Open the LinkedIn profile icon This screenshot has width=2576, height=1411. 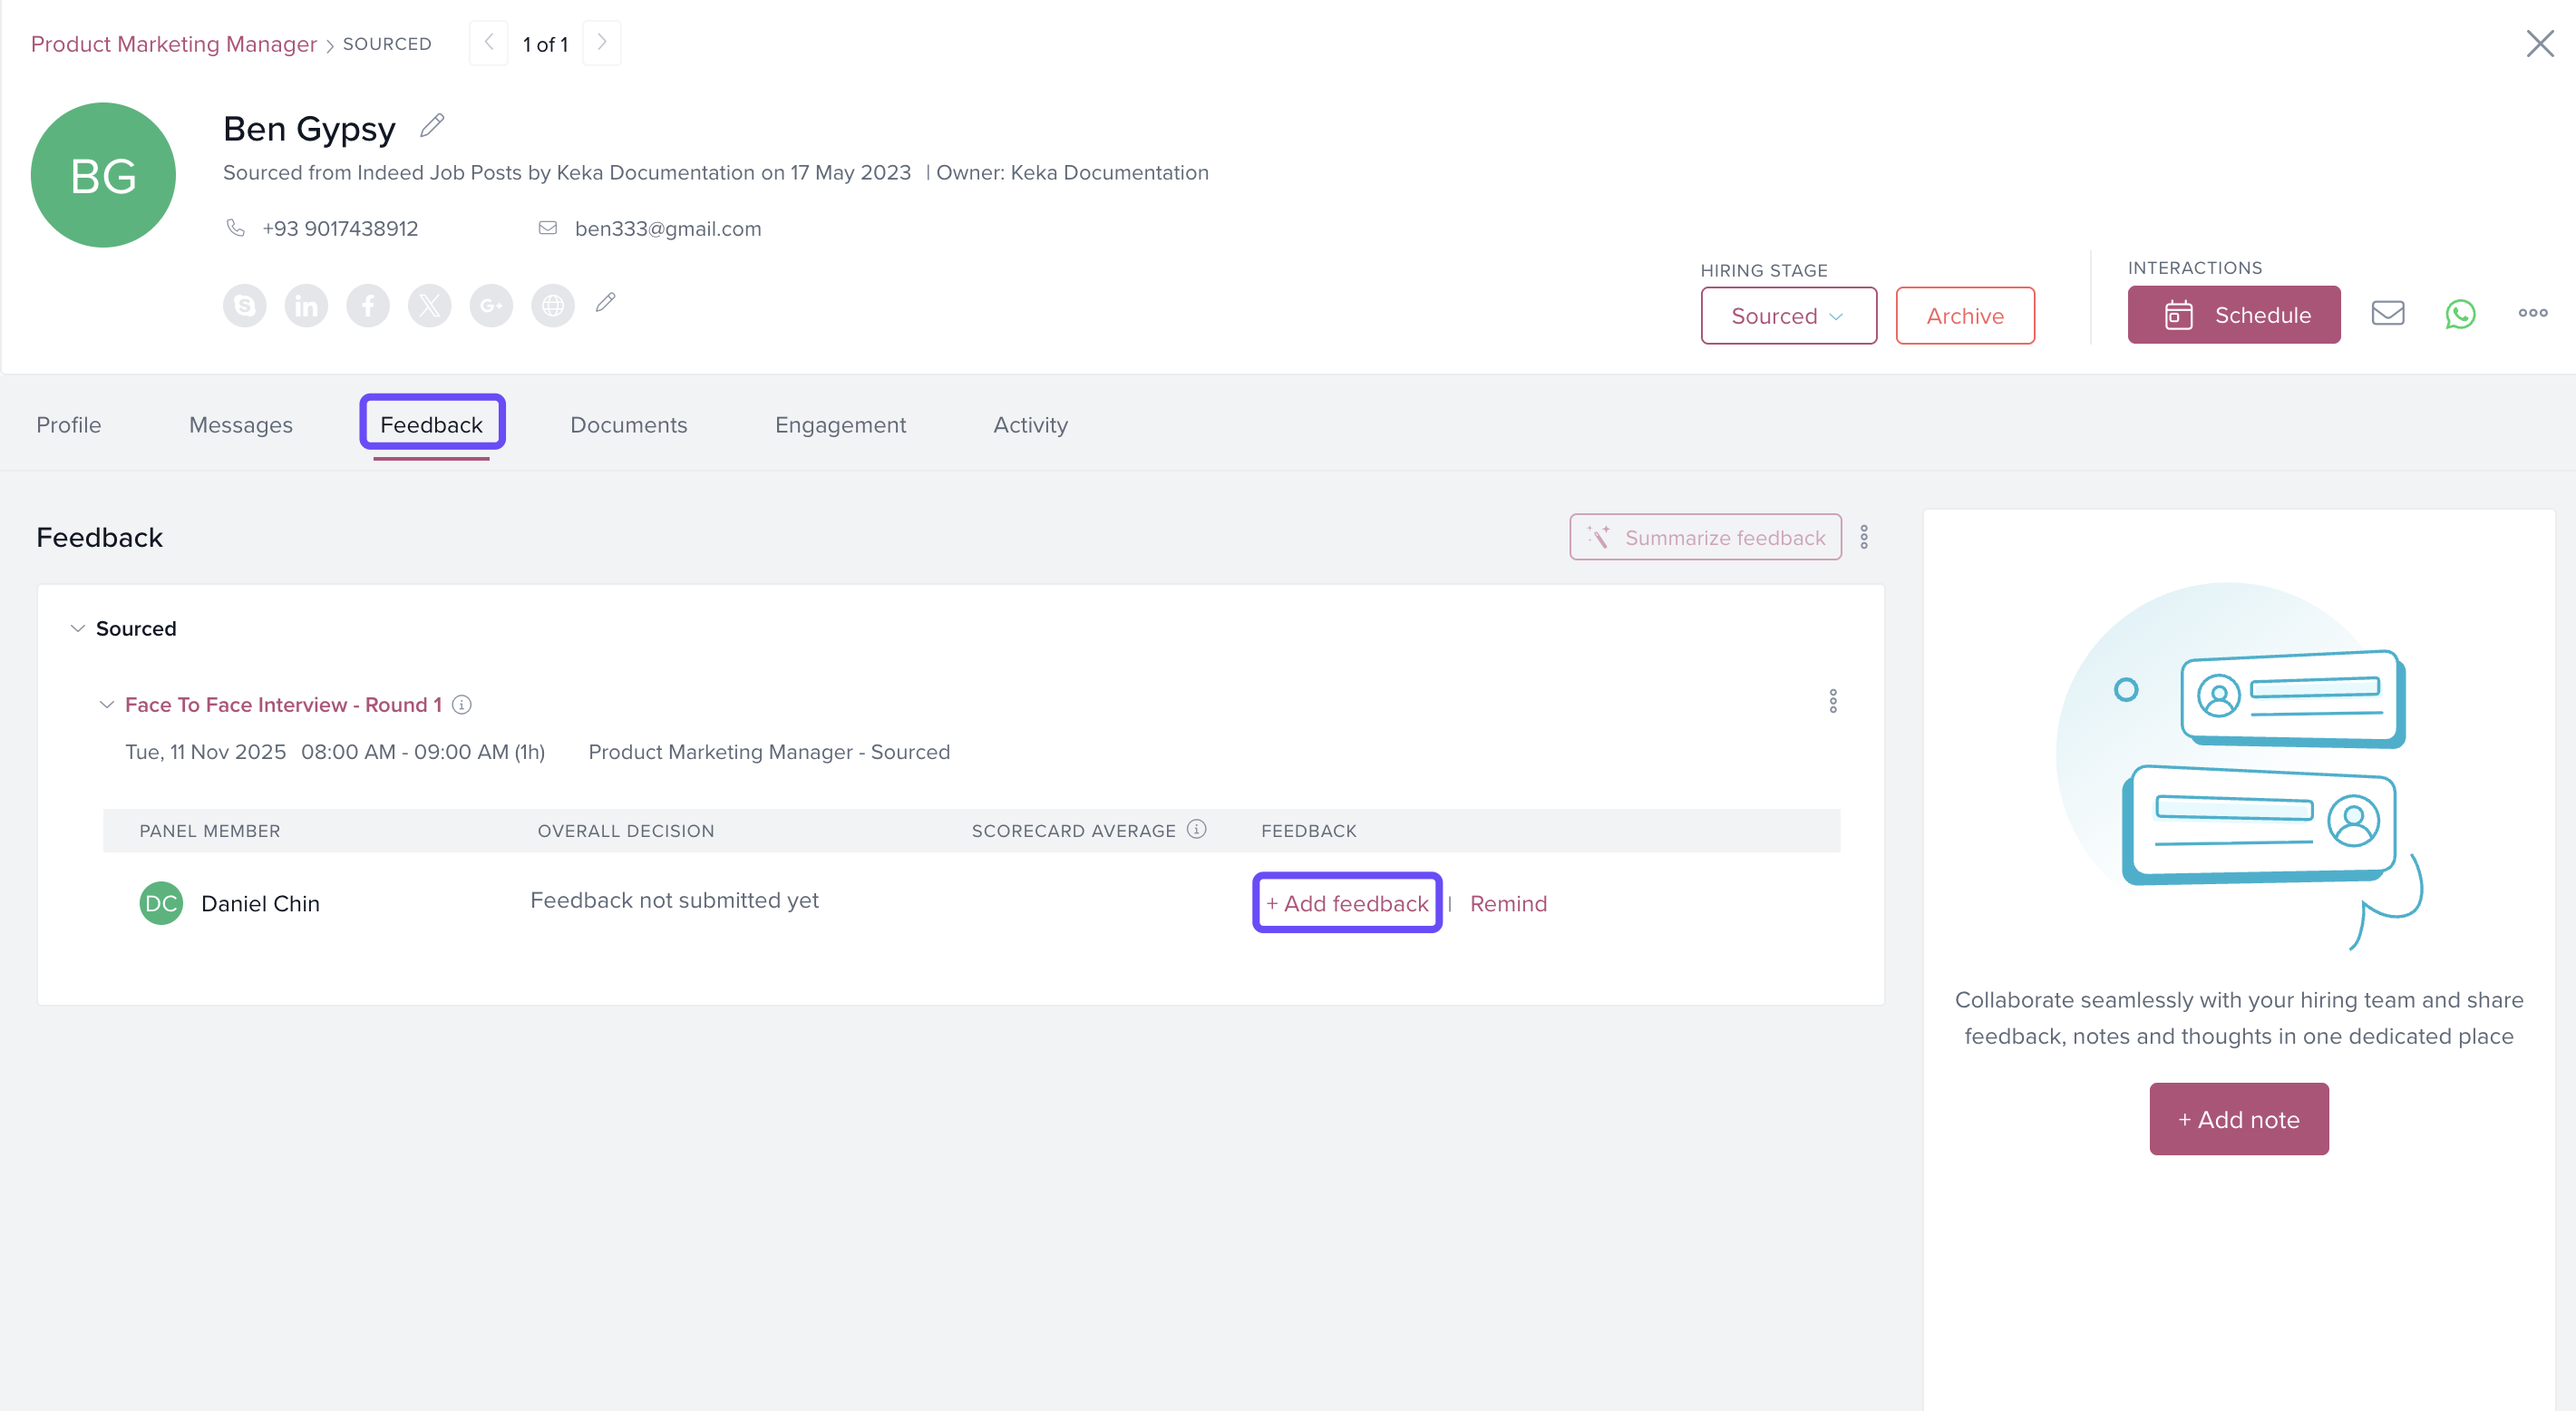click(x=306, y=306)
